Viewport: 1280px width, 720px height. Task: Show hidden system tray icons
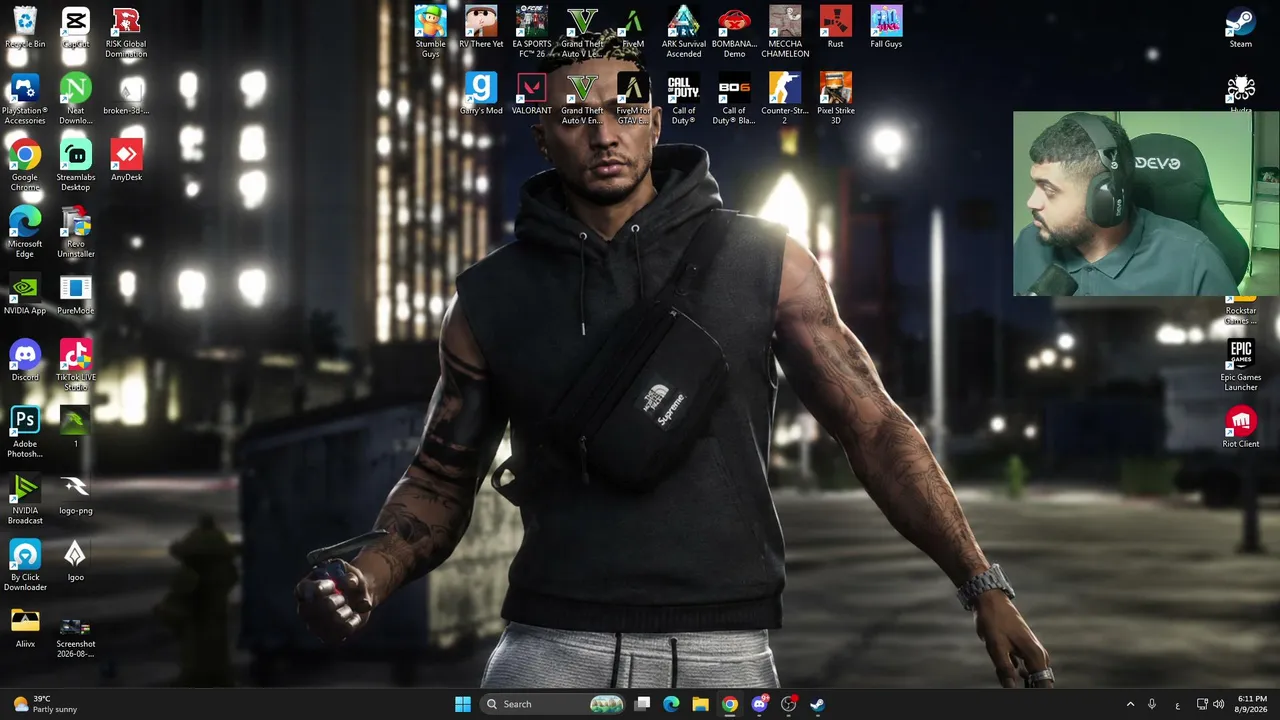[1130, 704]
